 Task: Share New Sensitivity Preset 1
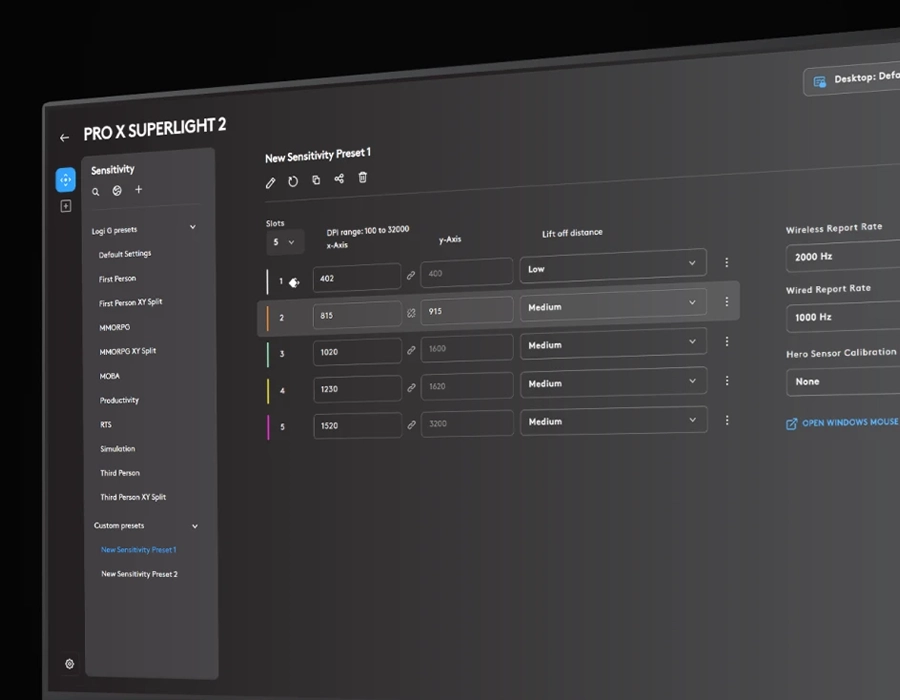point(339,178)
